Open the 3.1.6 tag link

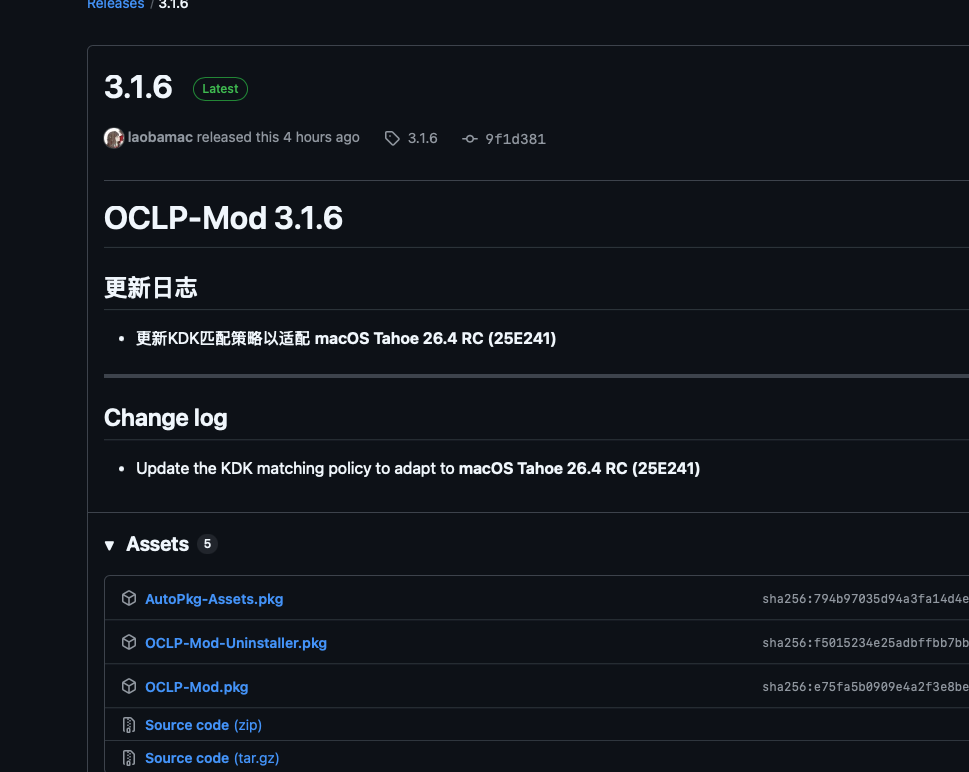click(422, 138)
